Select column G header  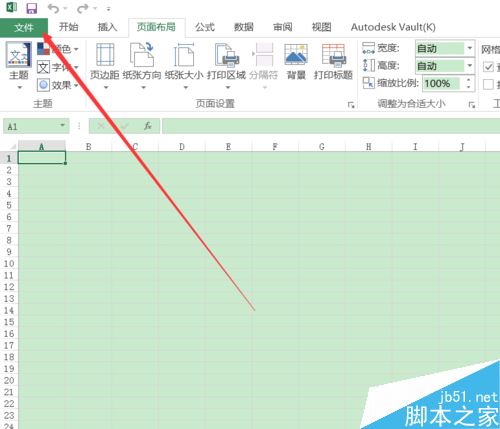pos(322,146)
